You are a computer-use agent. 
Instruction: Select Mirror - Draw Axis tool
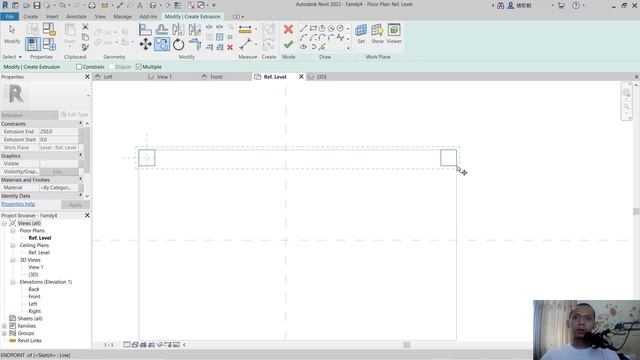tap(195, 29)
